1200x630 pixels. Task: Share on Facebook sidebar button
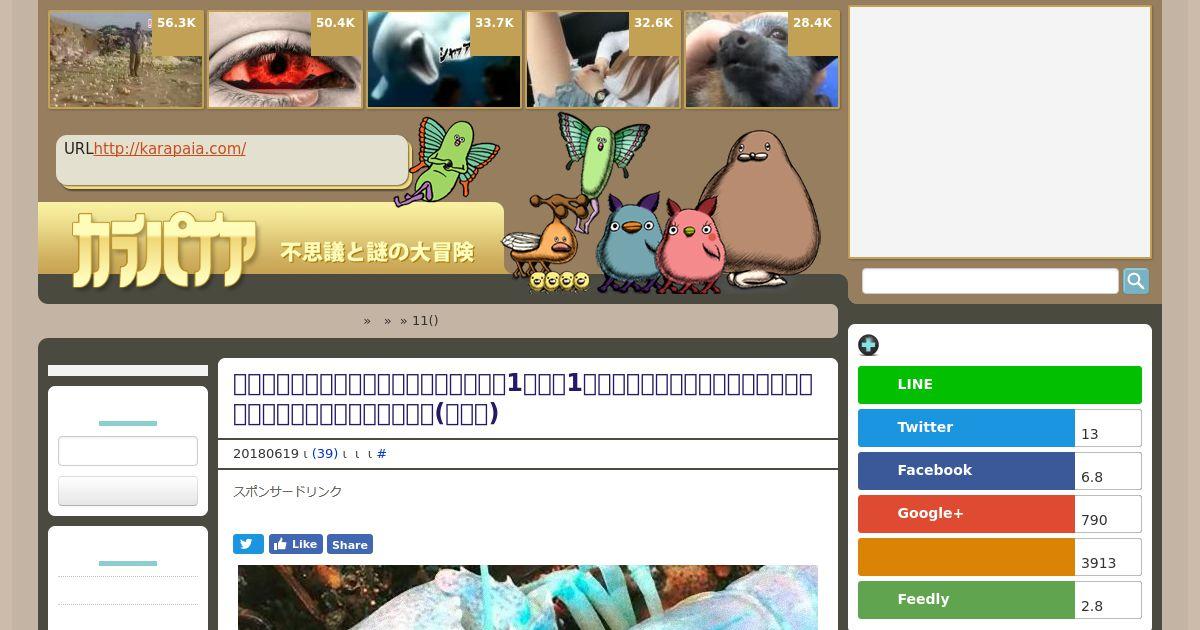tap(966, 471)
